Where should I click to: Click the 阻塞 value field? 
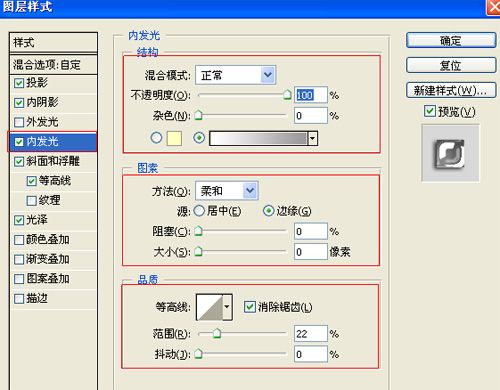tap(311, 231)
